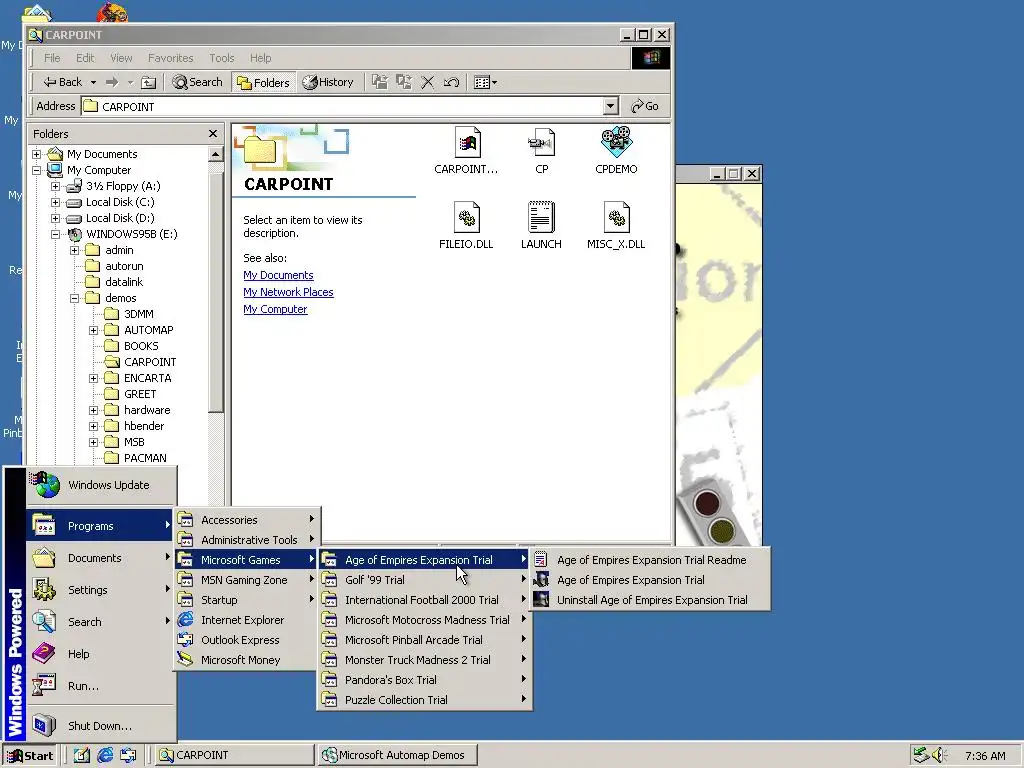The image size is (1024, 768).
Task: Click the Search toolbar button
Action: pyautogui.click(x=197, y=82)
